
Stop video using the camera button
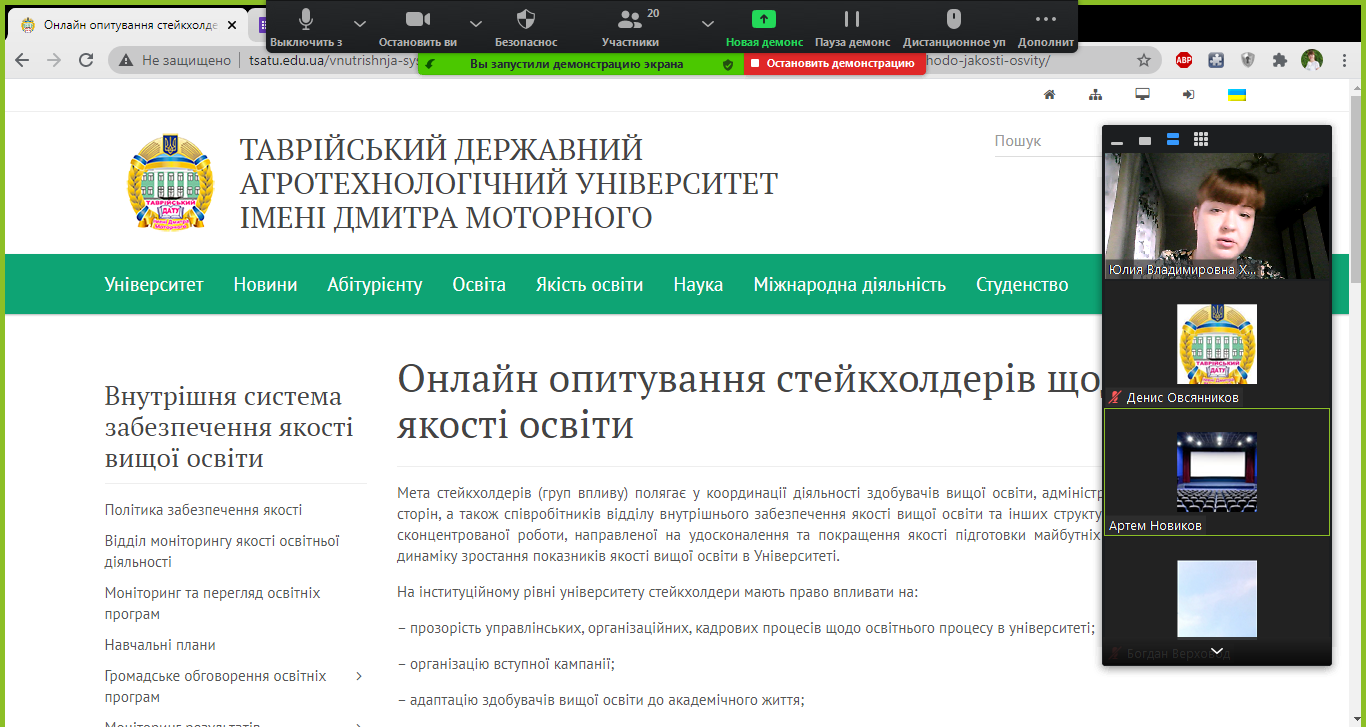(x=418, y=27)
